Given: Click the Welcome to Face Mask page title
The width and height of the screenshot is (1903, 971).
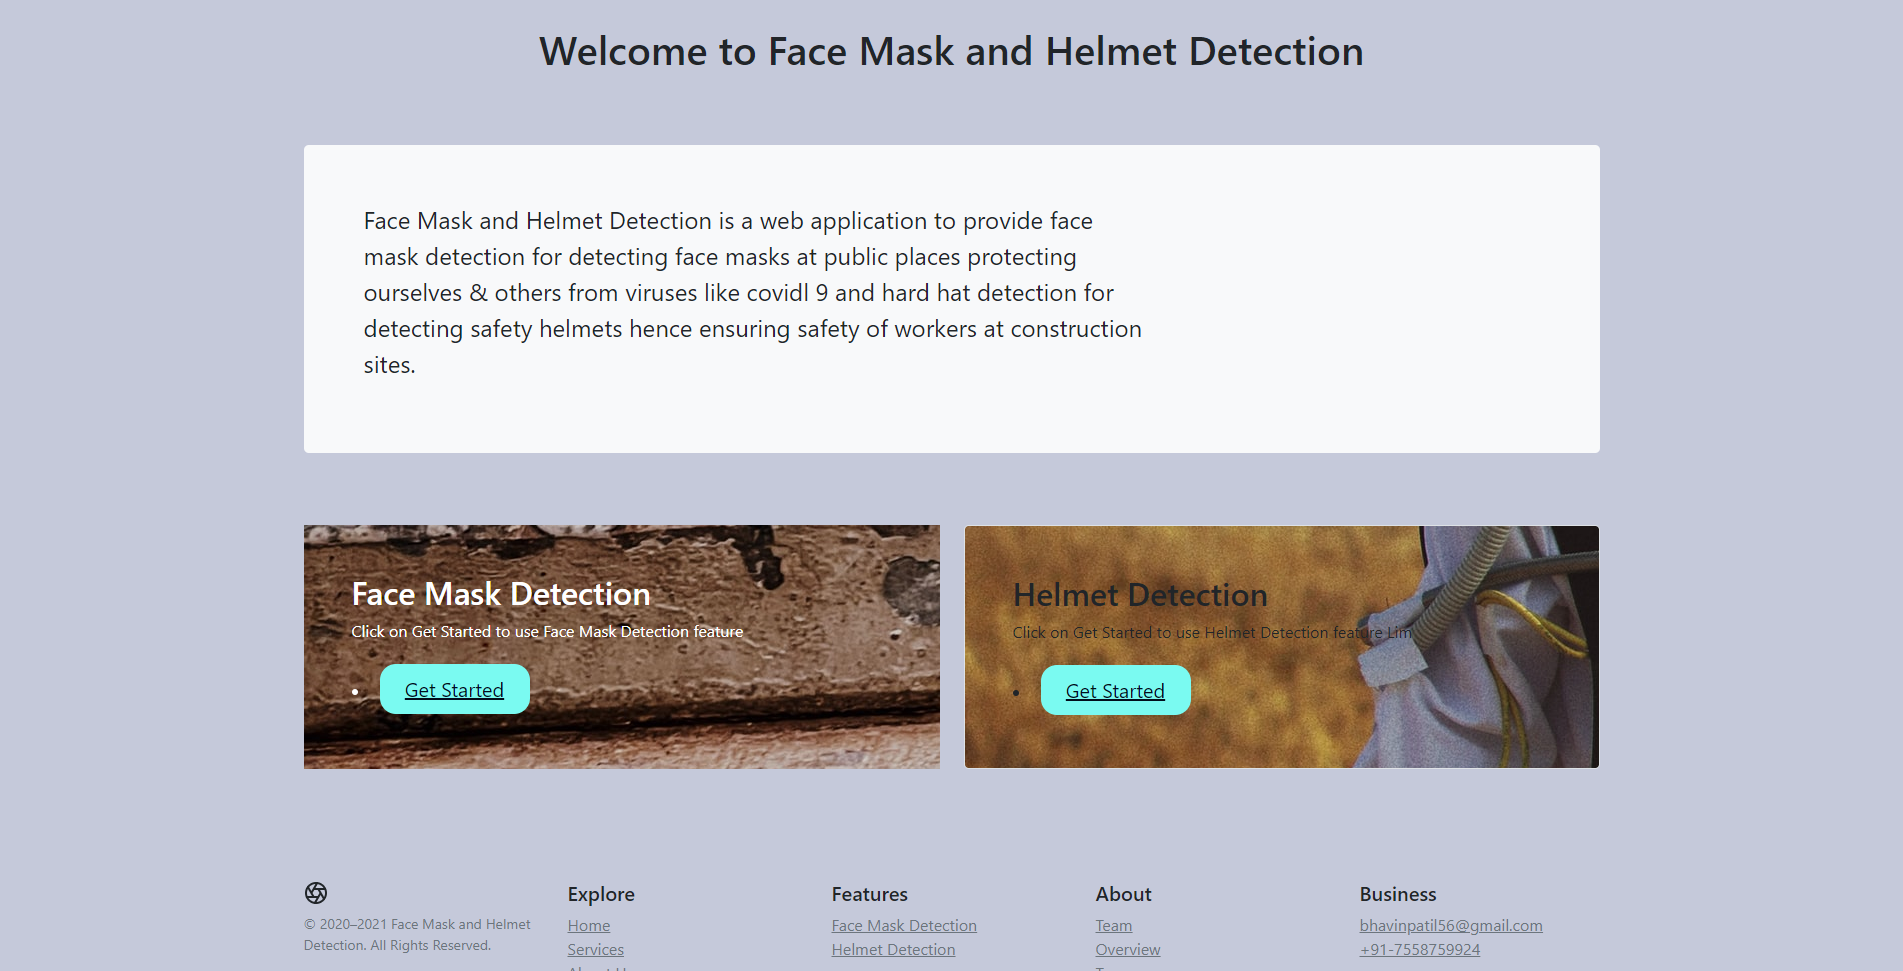Looking at the screenshot, I should coord(952,52).
